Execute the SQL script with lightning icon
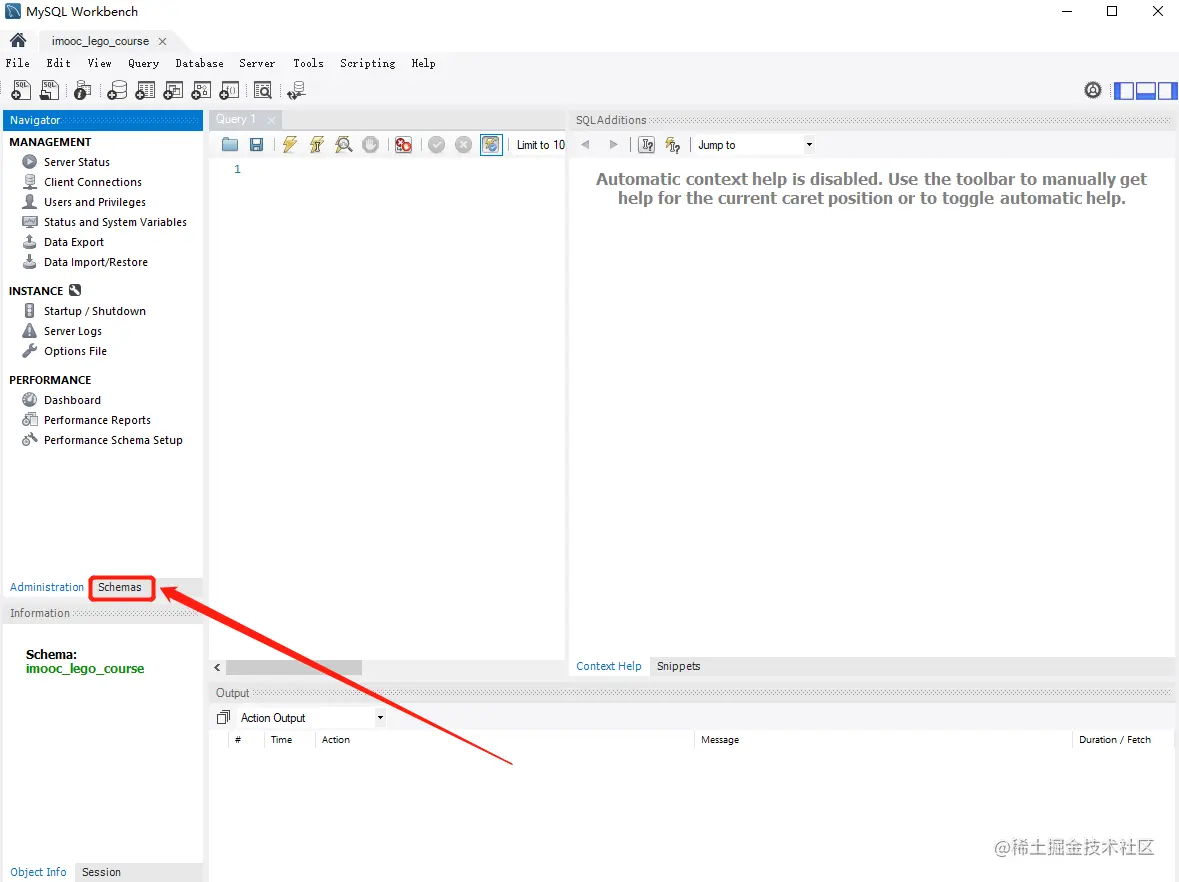The width and height of the screenshot is (1179, 882). [x=289, y=144]
